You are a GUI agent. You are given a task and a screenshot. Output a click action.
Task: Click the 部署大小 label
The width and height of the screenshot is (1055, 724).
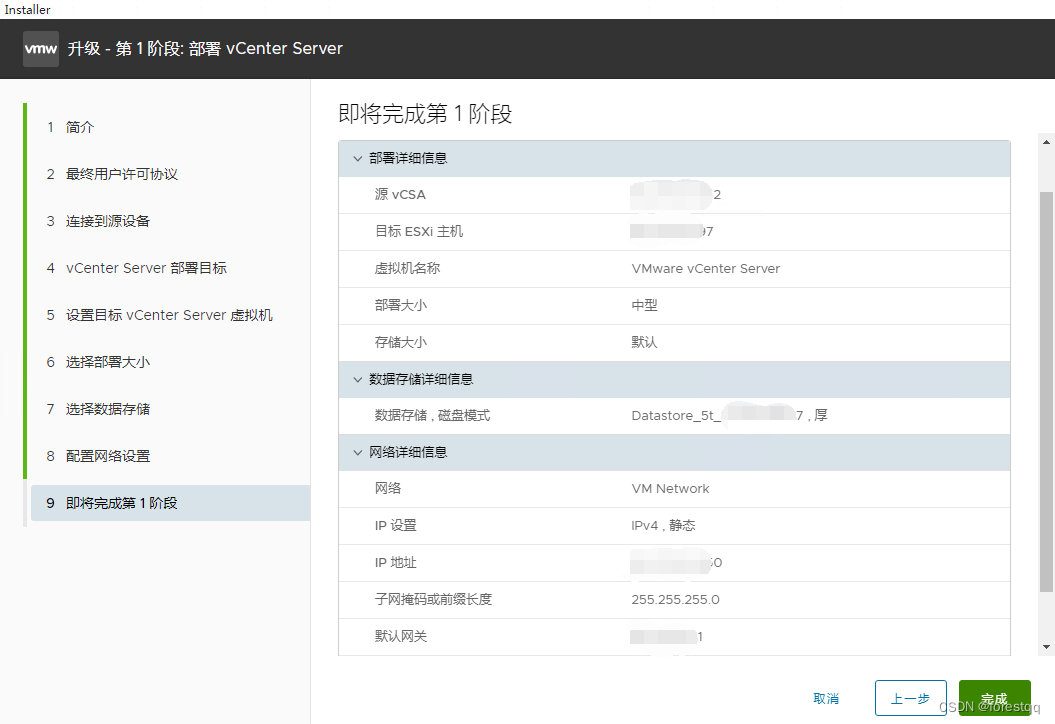400,305
